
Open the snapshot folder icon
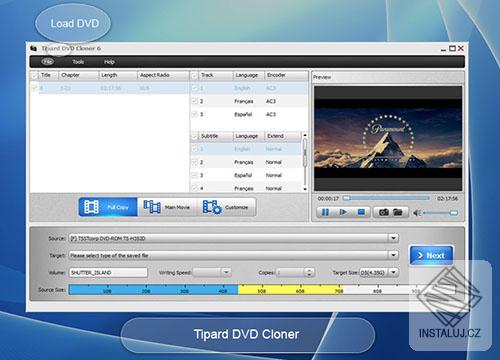point(398,212)
